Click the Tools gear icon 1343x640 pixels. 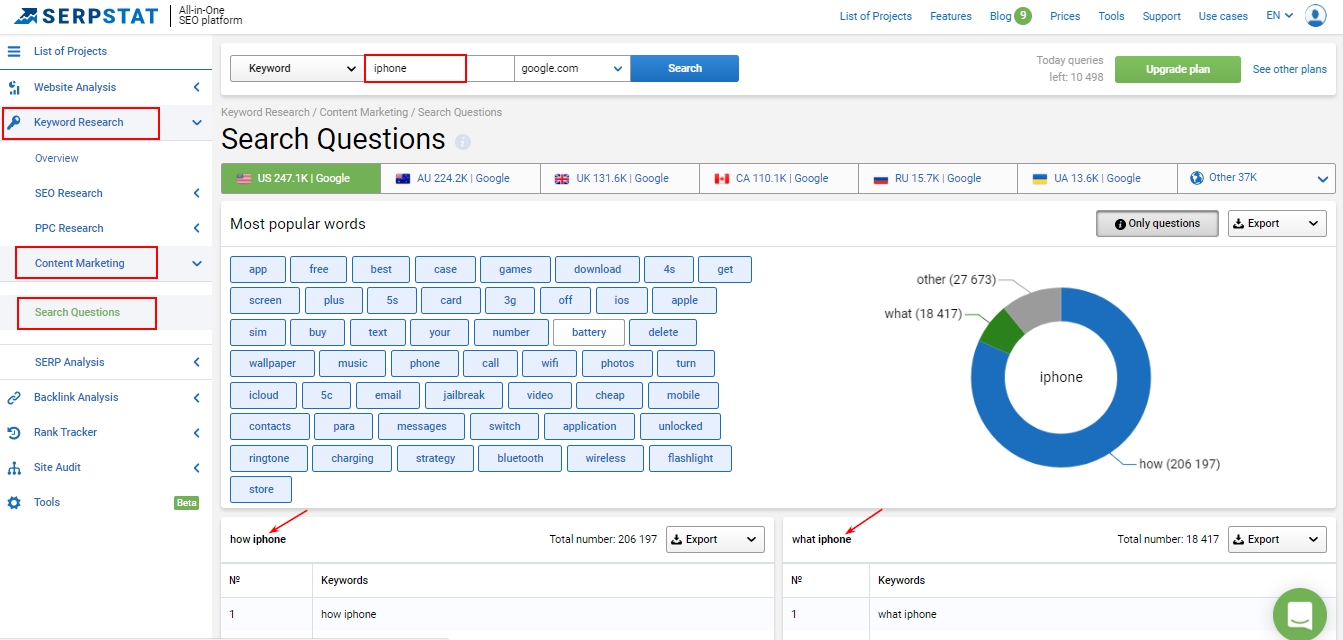pos(14,502)
